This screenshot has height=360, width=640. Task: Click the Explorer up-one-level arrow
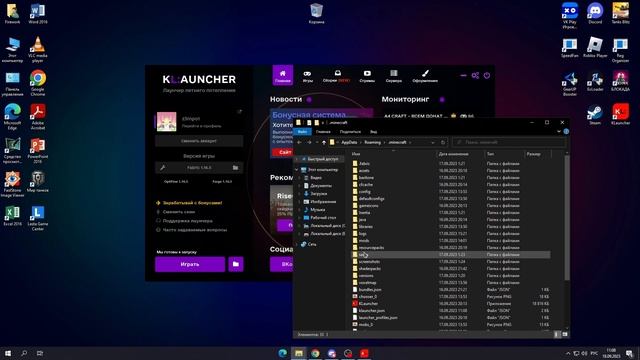pyautogui.click(x=324, y=142)
